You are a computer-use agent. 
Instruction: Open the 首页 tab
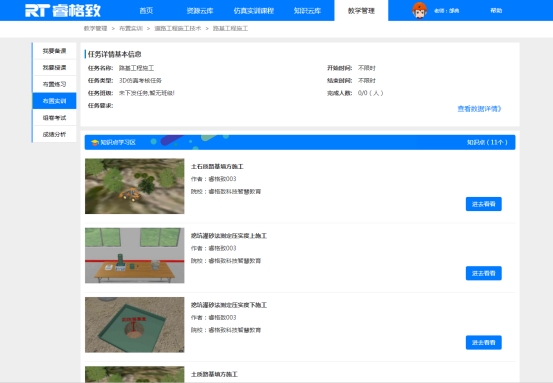point(146,11)
